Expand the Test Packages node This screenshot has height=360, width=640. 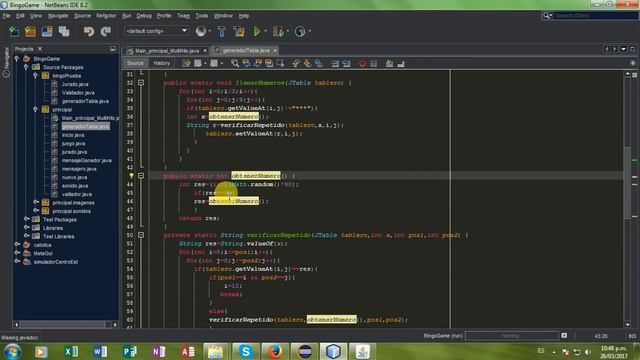26,219
